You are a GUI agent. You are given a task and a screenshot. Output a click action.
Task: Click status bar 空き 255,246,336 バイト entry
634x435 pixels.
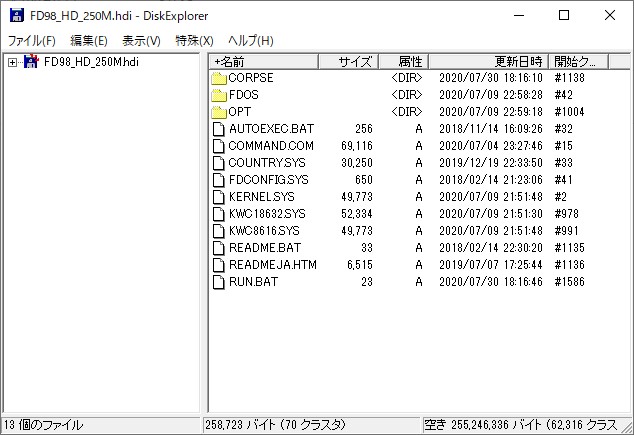(521, 425)
